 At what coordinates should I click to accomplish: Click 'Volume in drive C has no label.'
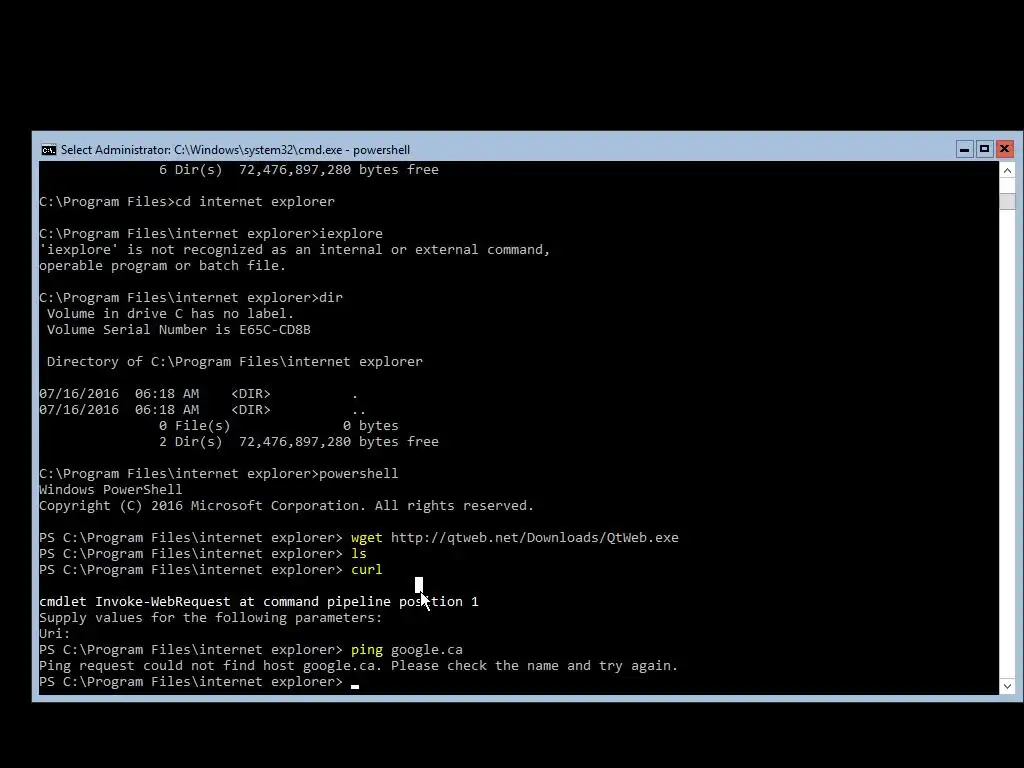(x=170, y=313)
